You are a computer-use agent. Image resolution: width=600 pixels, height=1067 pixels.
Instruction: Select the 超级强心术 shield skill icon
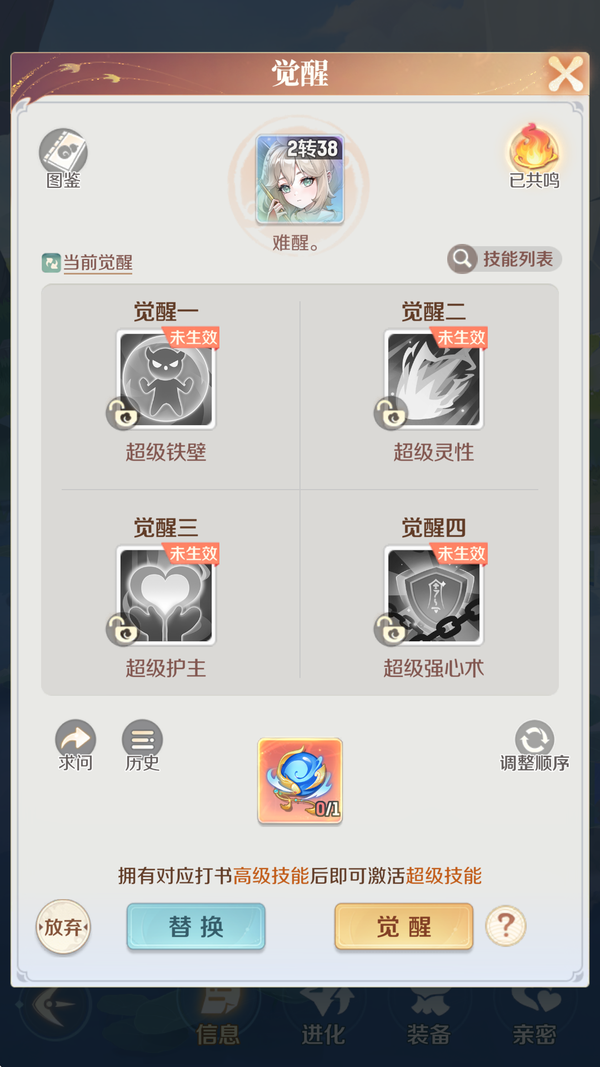434,595
